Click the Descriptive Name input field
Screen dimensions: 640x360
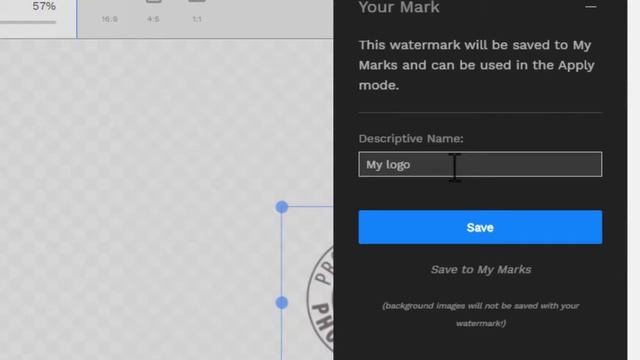pos(480,164)
